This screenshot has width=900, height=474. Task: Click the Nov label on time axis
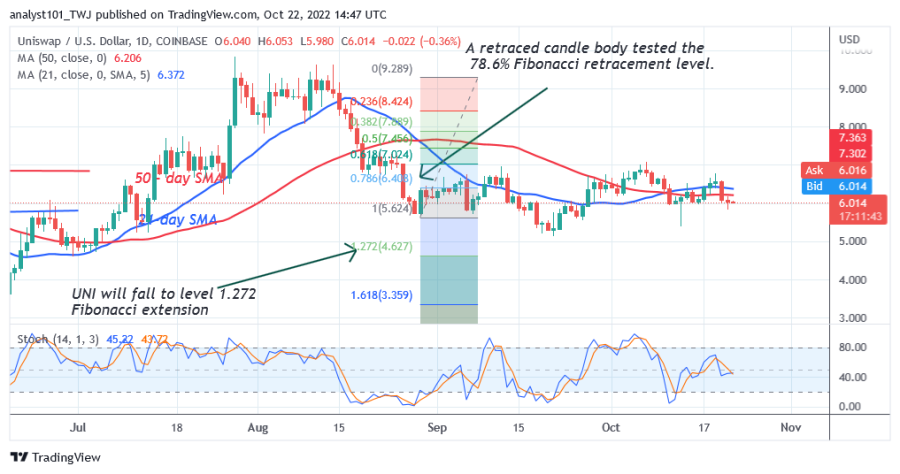[x=790, y=428]
